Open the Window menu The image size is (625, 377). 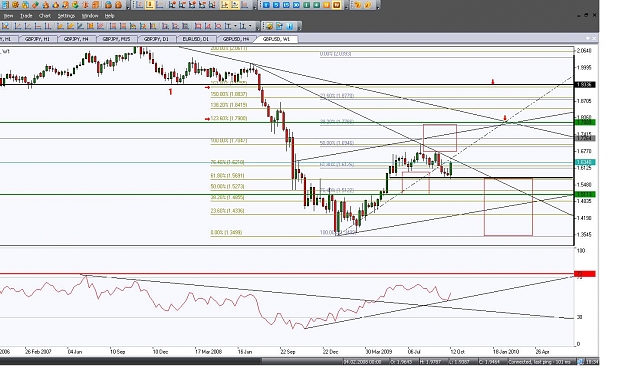pyautogui.click(x=90, y=16)
